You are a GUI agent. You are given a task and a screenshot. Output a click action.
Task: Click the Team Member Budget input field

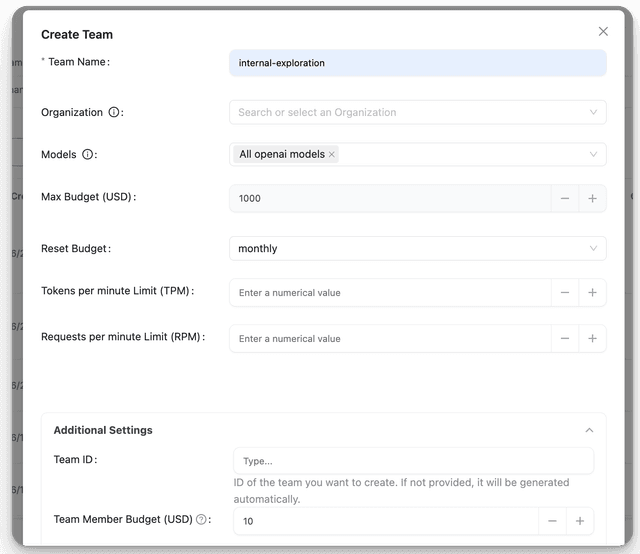pos(386,521)
